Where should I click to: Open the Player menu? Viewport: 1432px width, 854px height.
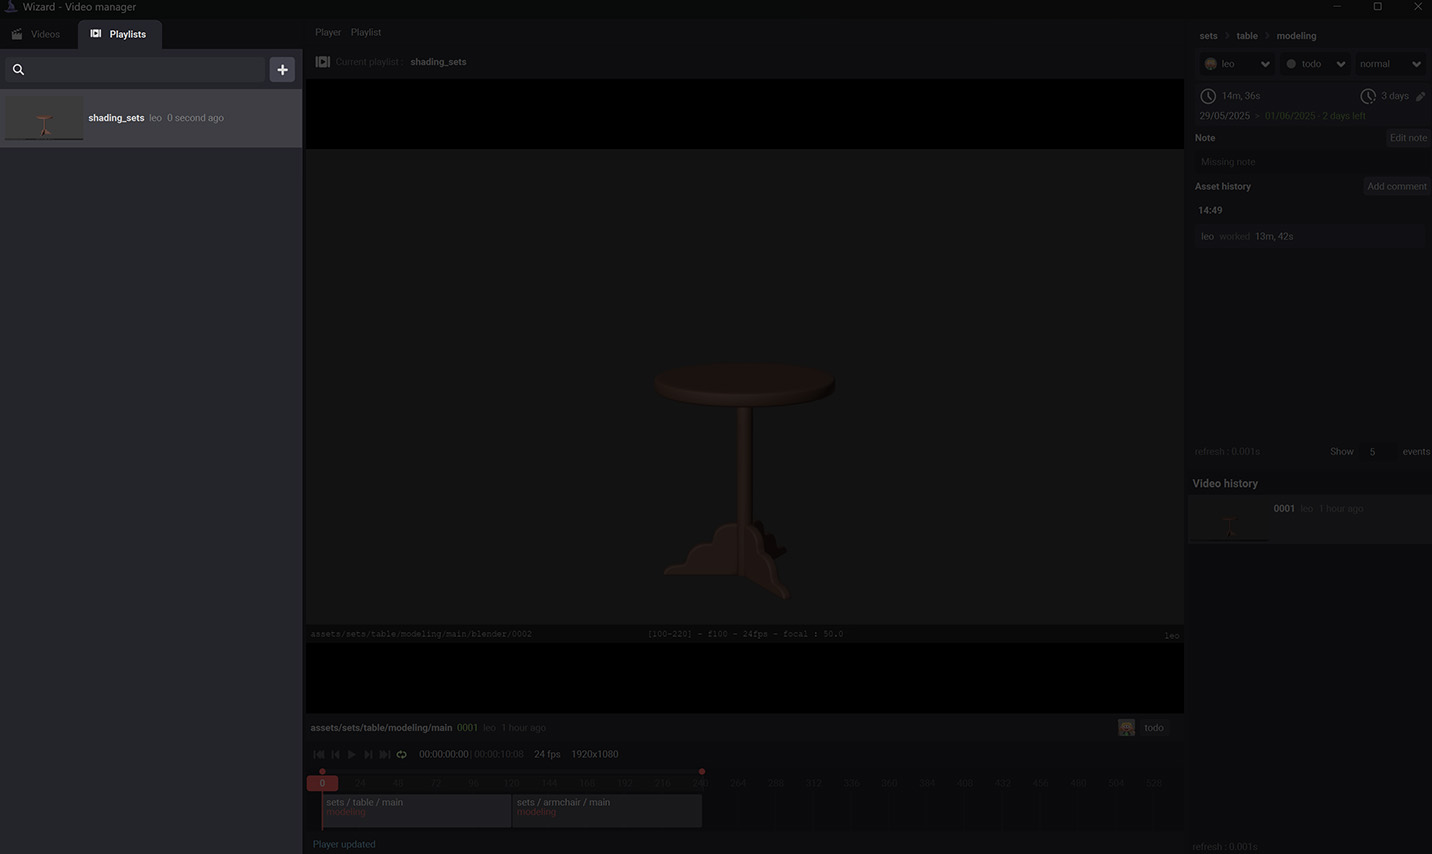(x=327, y=32)
